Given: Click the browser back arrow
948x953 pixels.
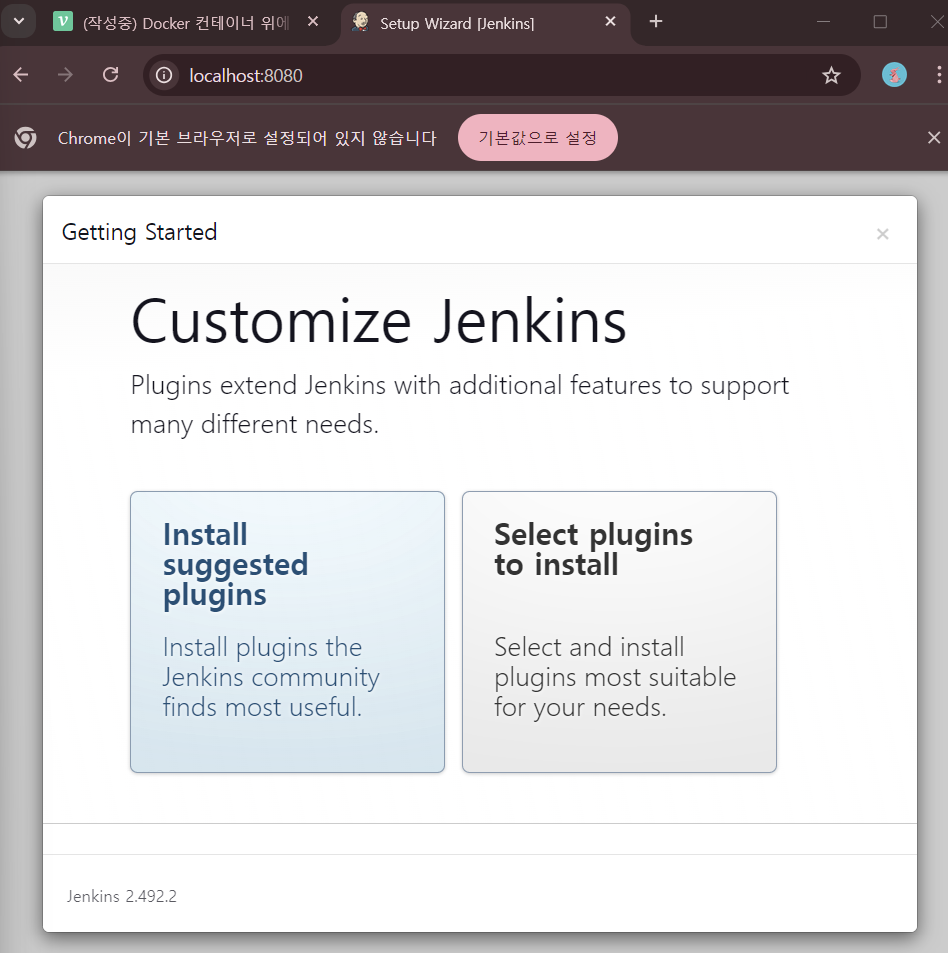Looking at the screenshot, I should pyautogui.click(x=21, y=75).
